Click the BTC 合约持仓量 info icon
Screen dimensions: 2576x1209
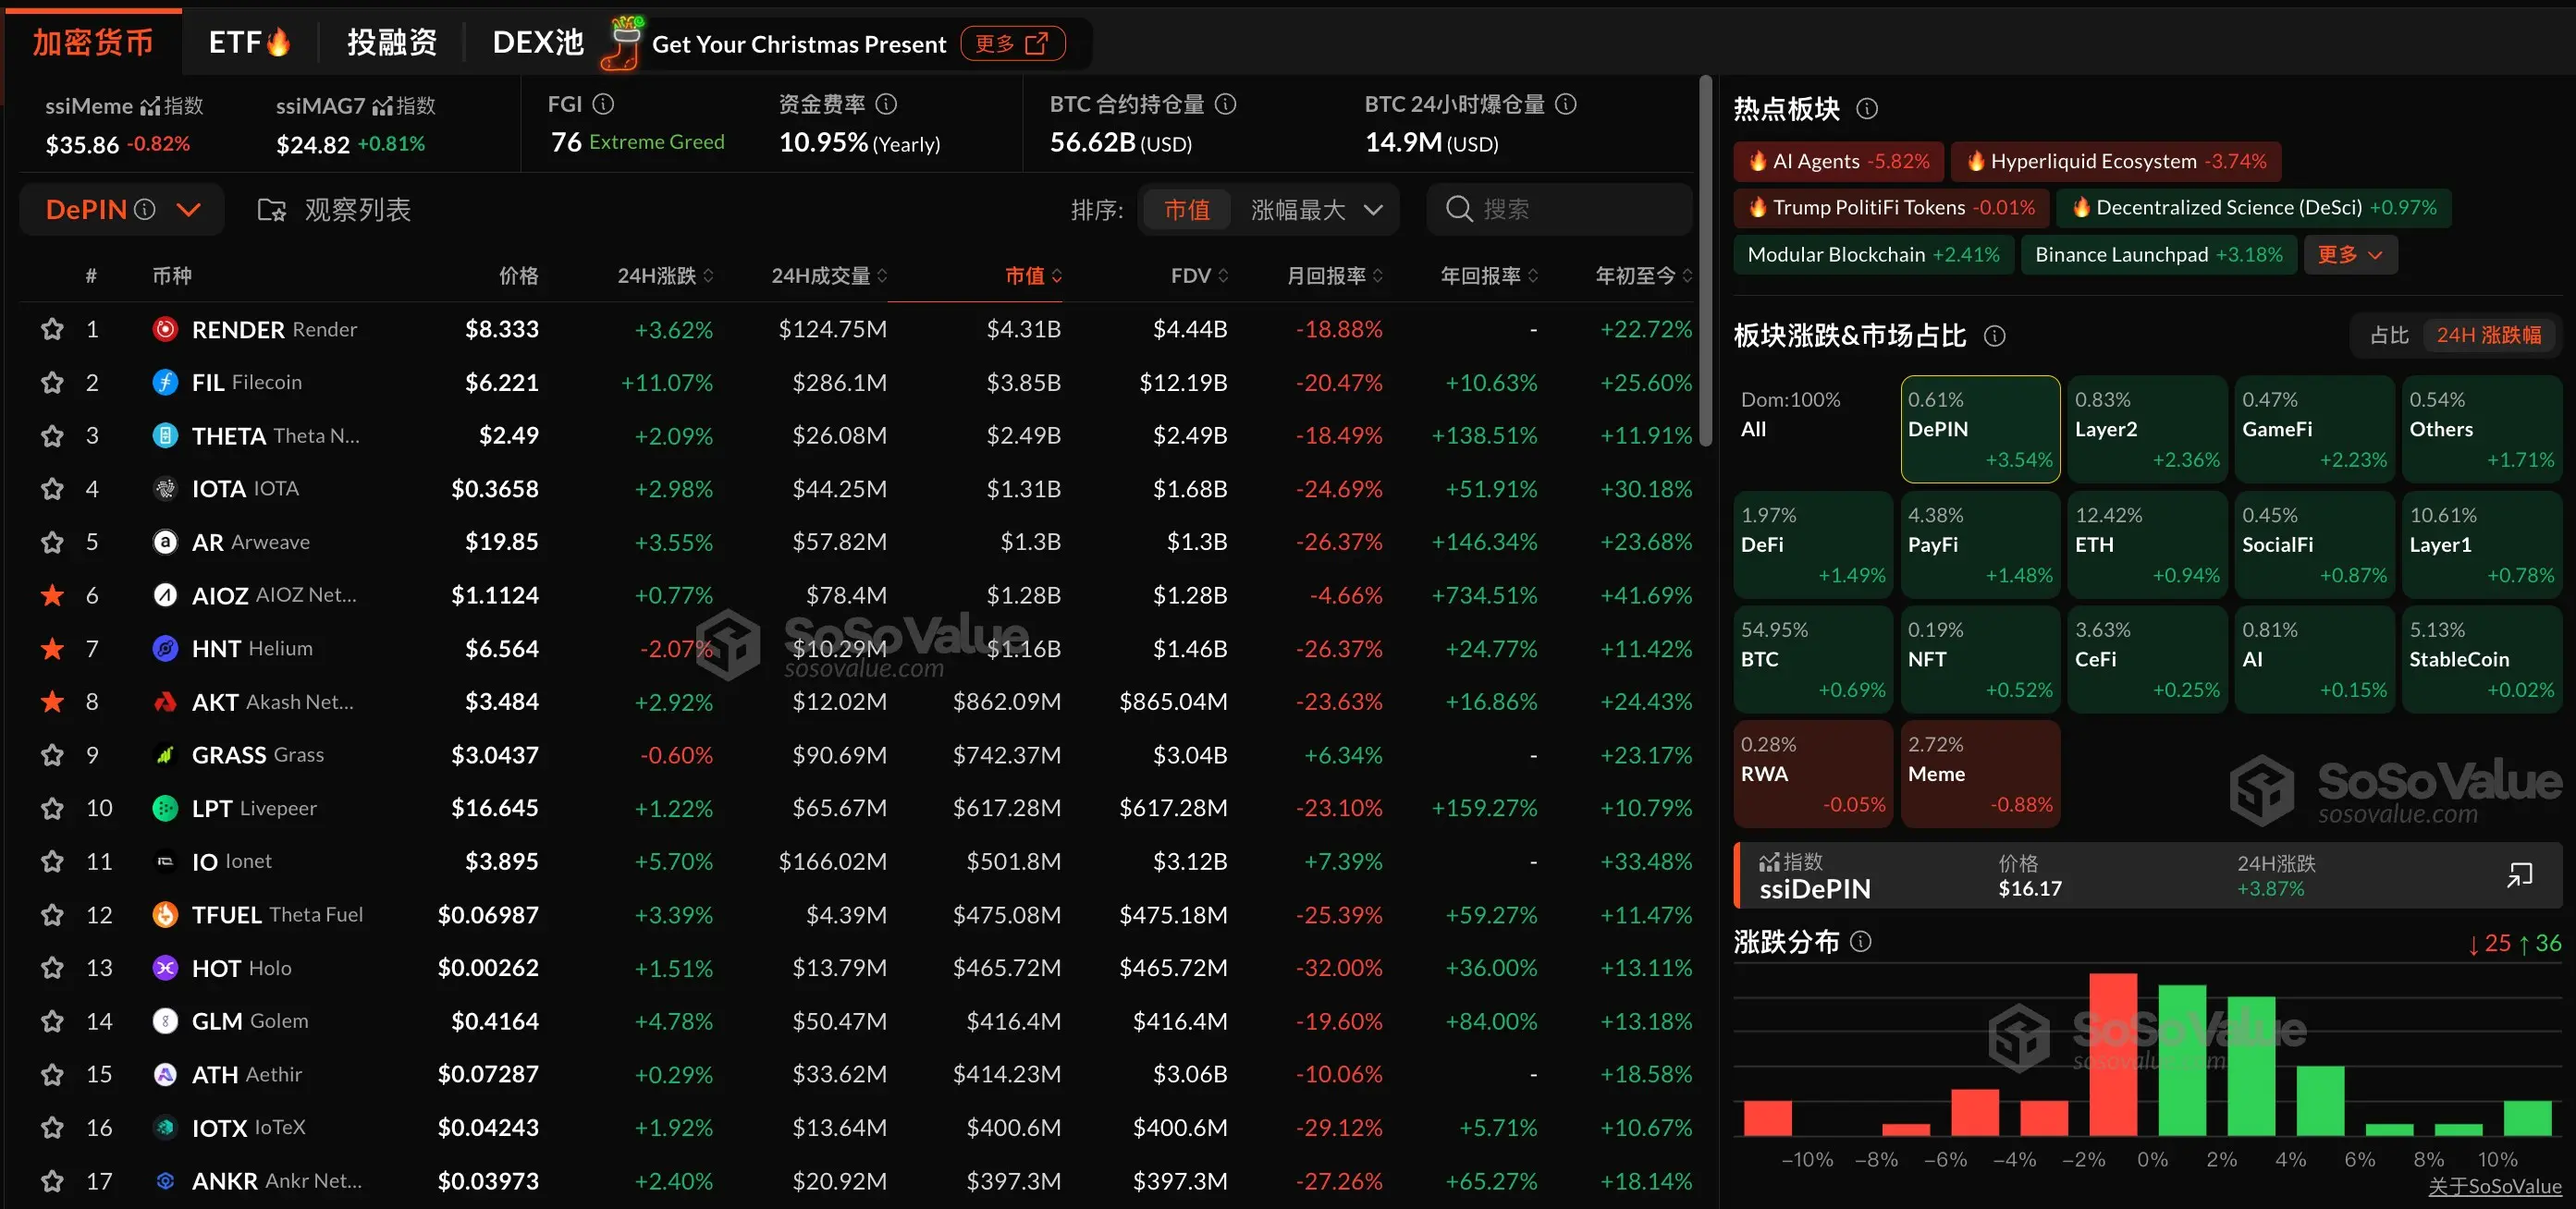point(1228,103)
